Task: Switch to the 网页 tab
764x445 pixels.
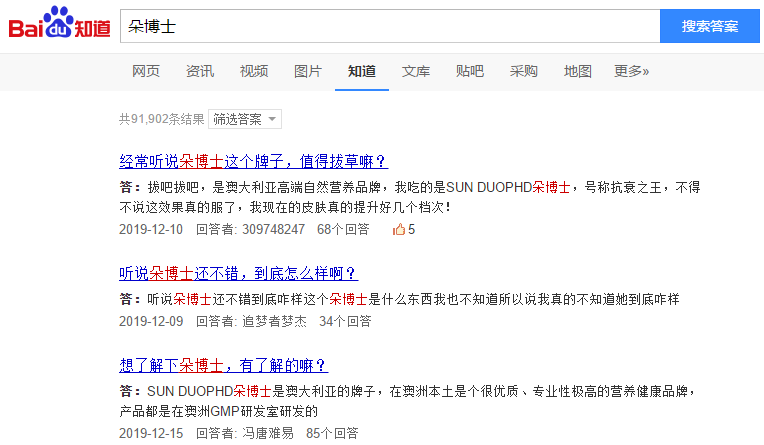Action: [x=146, y=71]
